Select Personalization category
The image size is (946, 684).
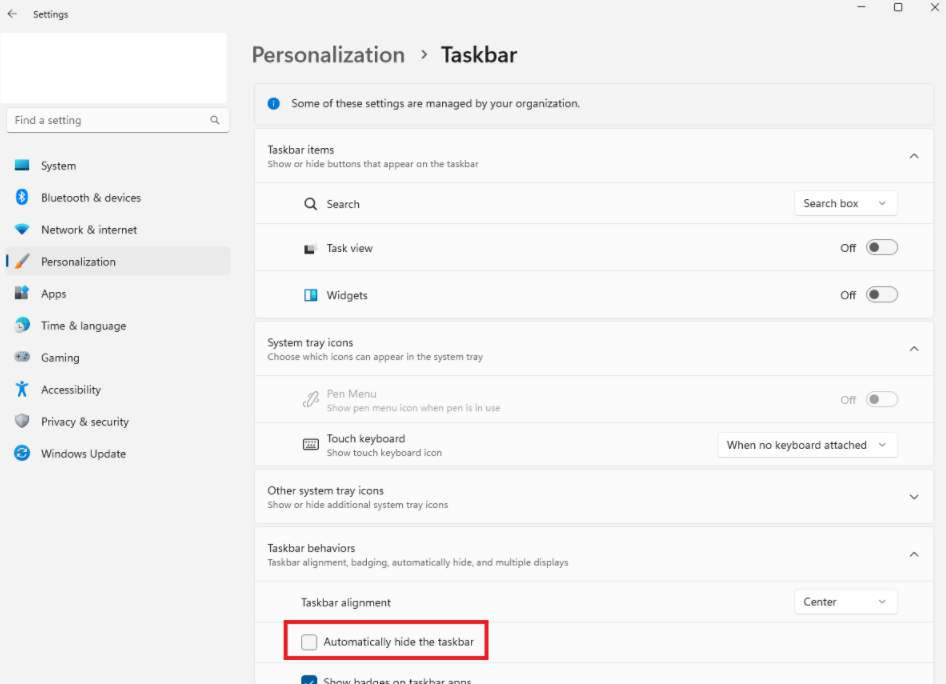coord(118,261)
